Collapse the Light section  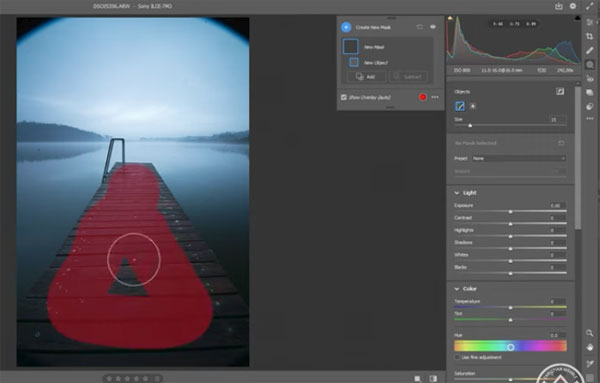(457, 193)
